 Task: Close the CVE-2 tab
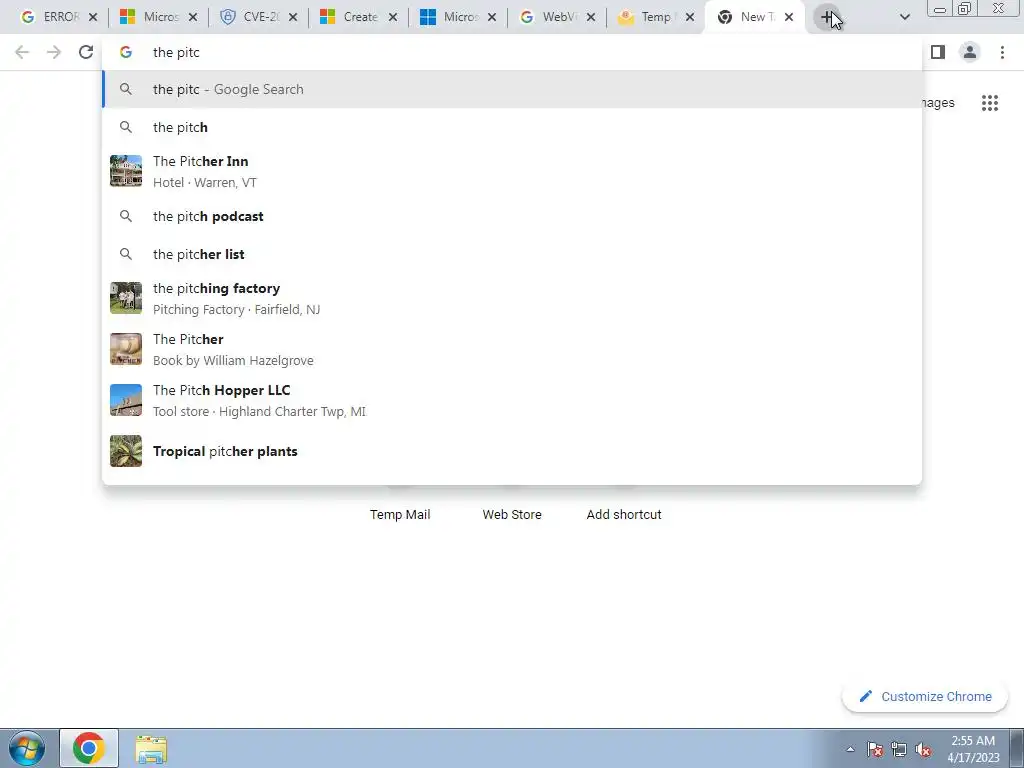(x=293, y=18)
